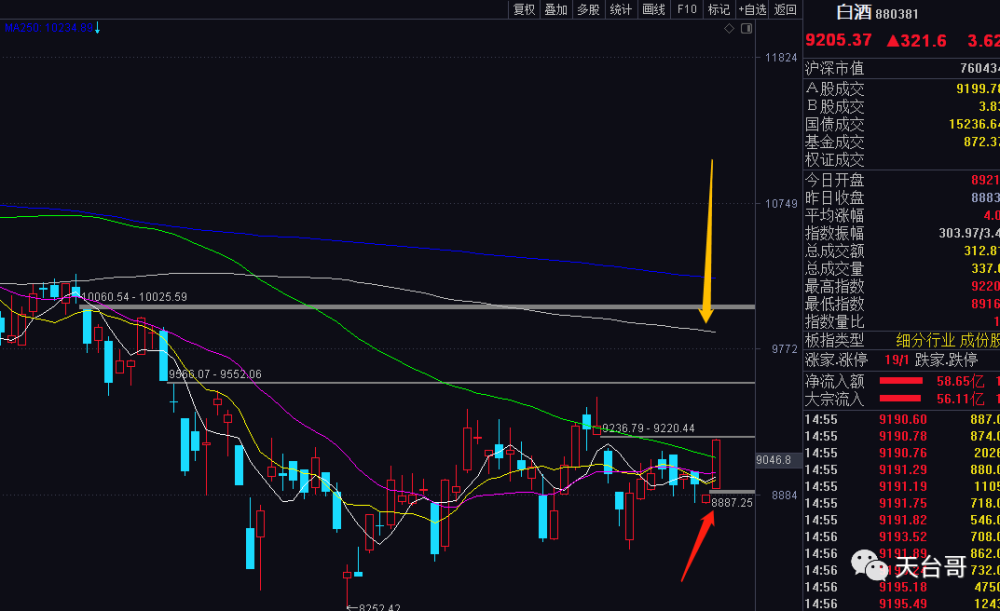Screen dimensions: 1000x611
Task: Click the yellow downward arrow annotation
Action: click(x=708, y=241)
